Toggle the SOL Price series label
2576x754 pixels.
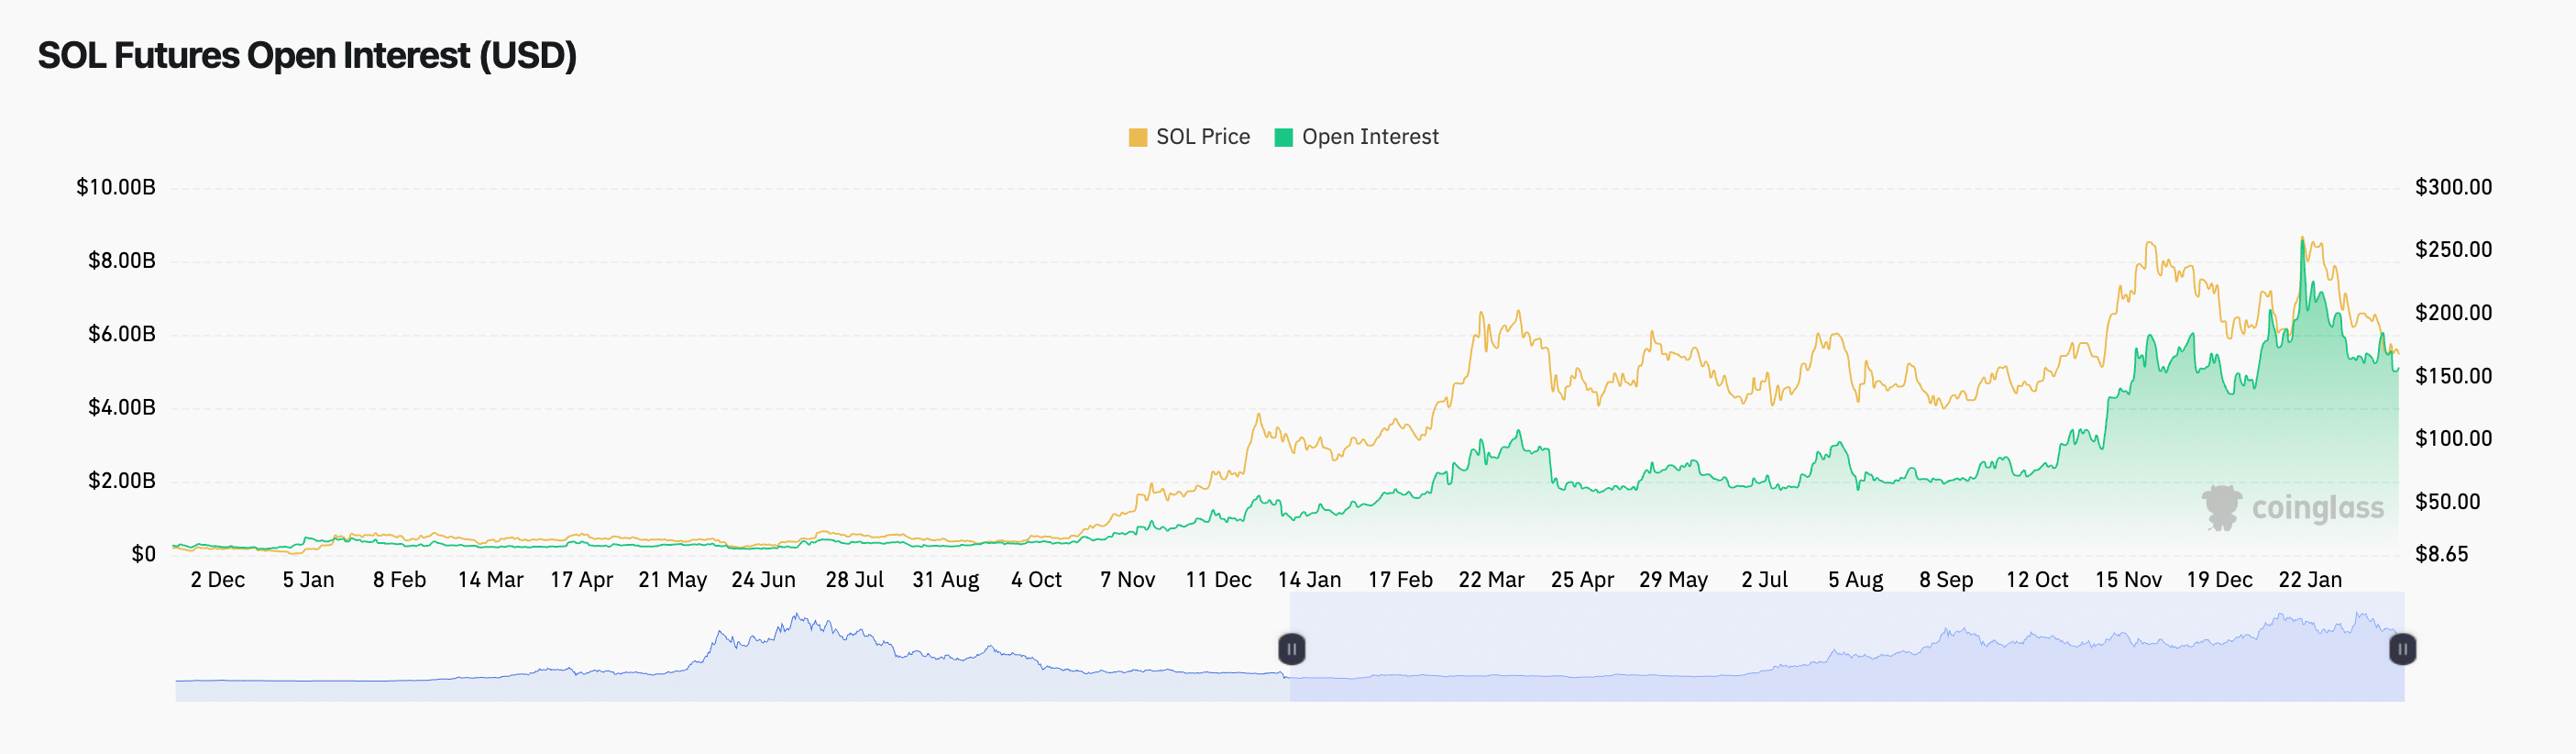tap(1202, 137)
